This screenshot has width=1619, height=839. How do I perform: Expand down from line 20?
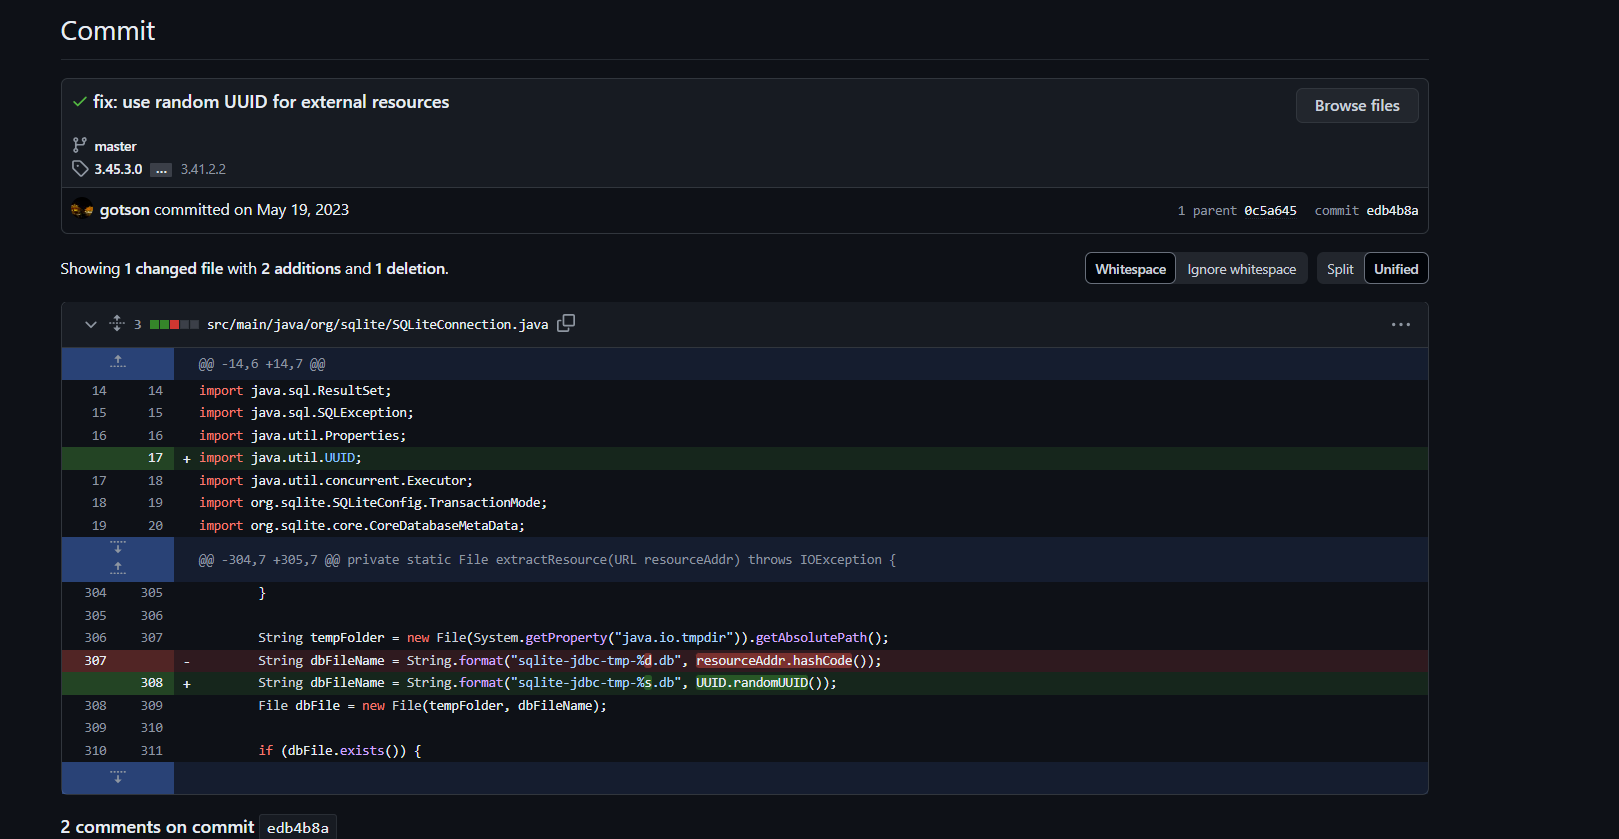[x=118, y=548]
